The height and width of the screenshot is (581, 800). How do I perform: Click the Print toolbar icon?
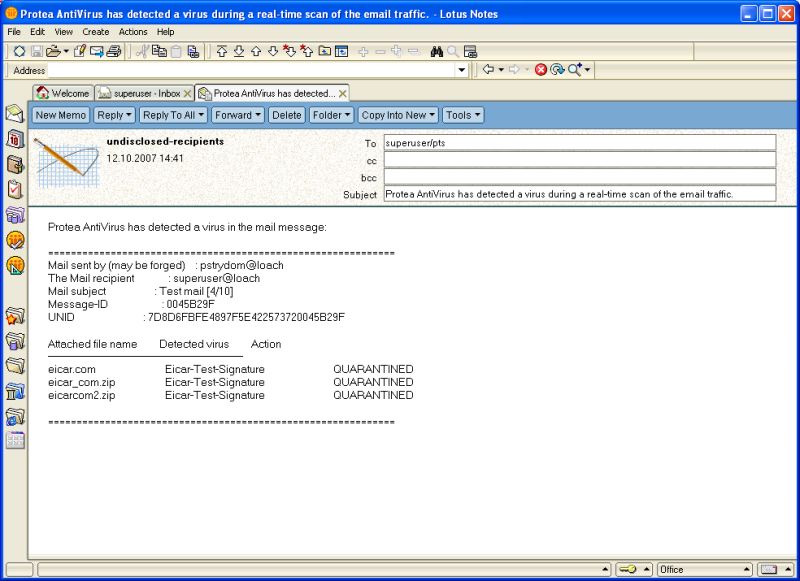click(x=114, y=51)
